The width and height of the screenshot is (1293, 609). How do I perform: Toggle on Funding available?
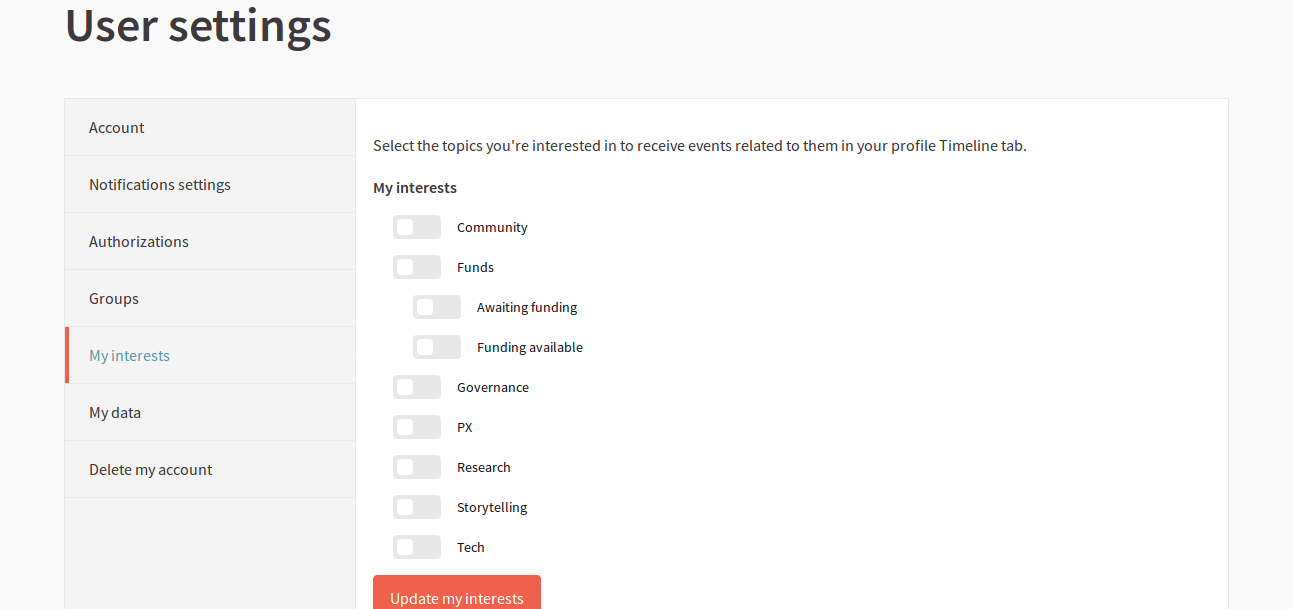click(436, 347)
